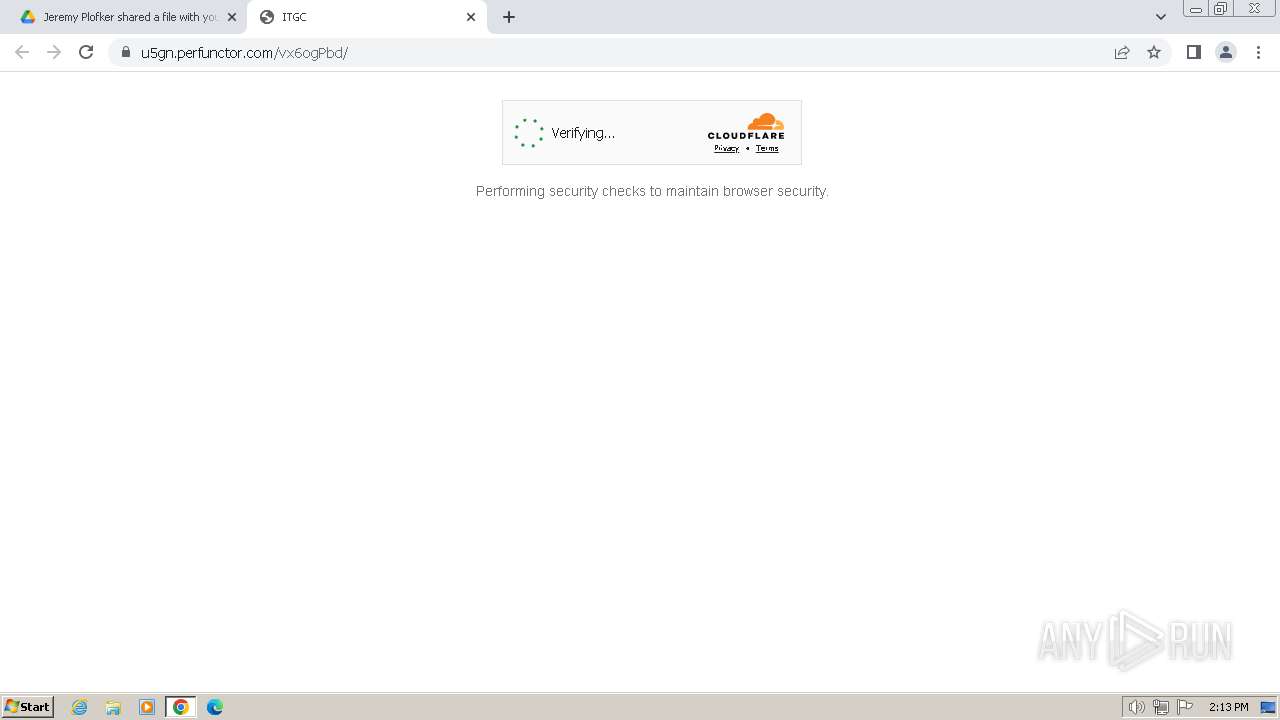Click the Verifying spinner
This screenshot has width=1280, height=720.
coord(529,133)
